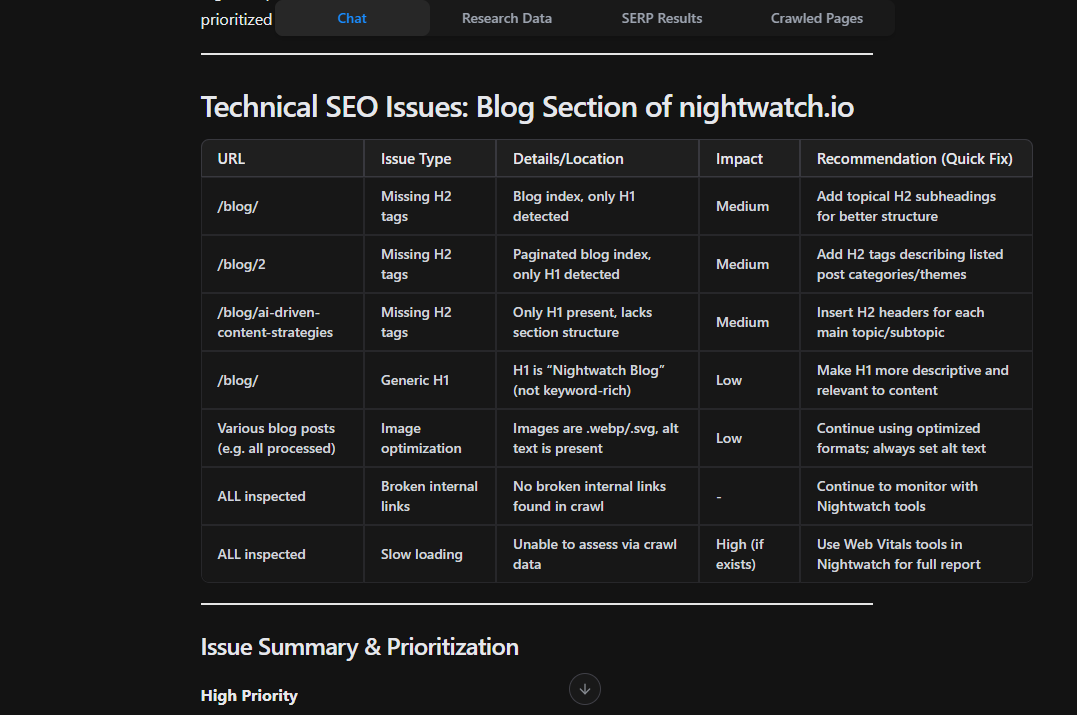The height and width of the screenshot is (715, 1077).
Task: Click the prioritized text on the left
Action: [236, 18]
